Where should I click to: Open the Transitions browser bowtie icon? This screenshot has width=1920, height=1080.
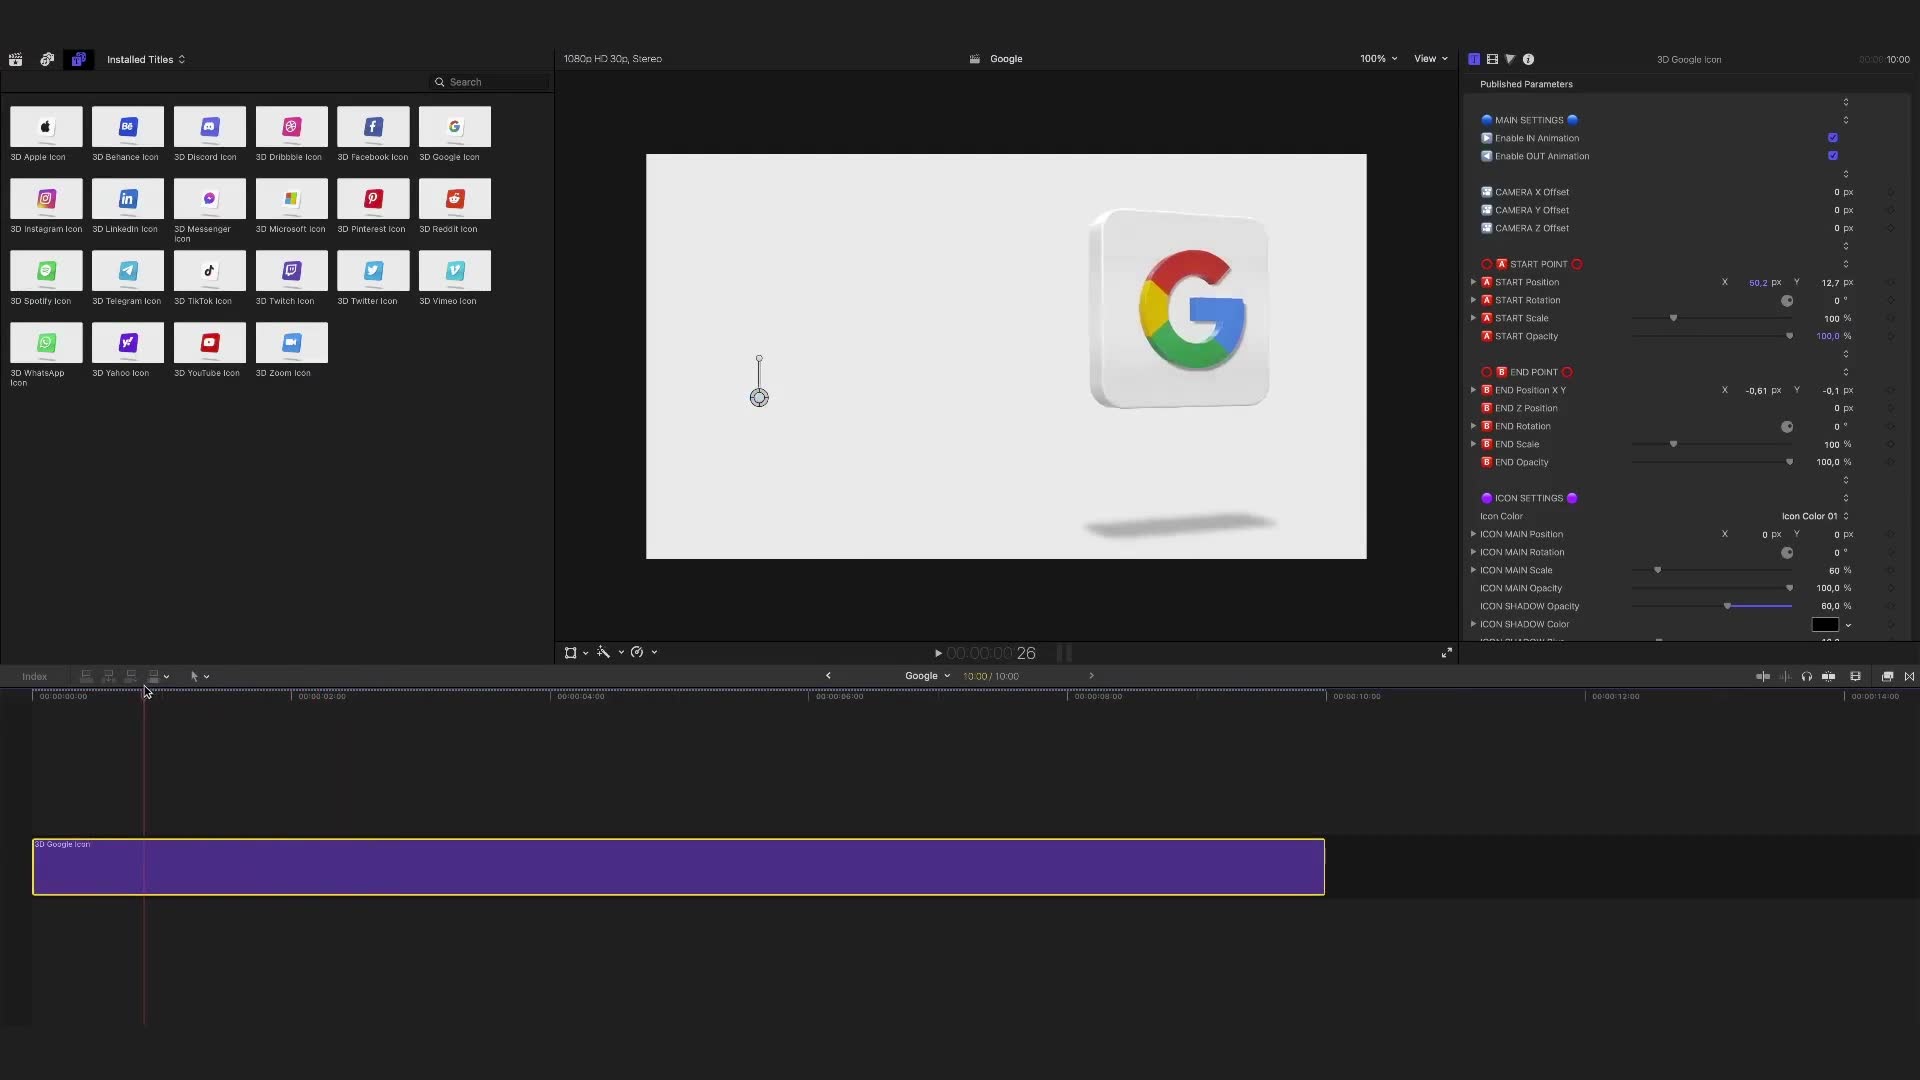click(x=1909, y=676)
